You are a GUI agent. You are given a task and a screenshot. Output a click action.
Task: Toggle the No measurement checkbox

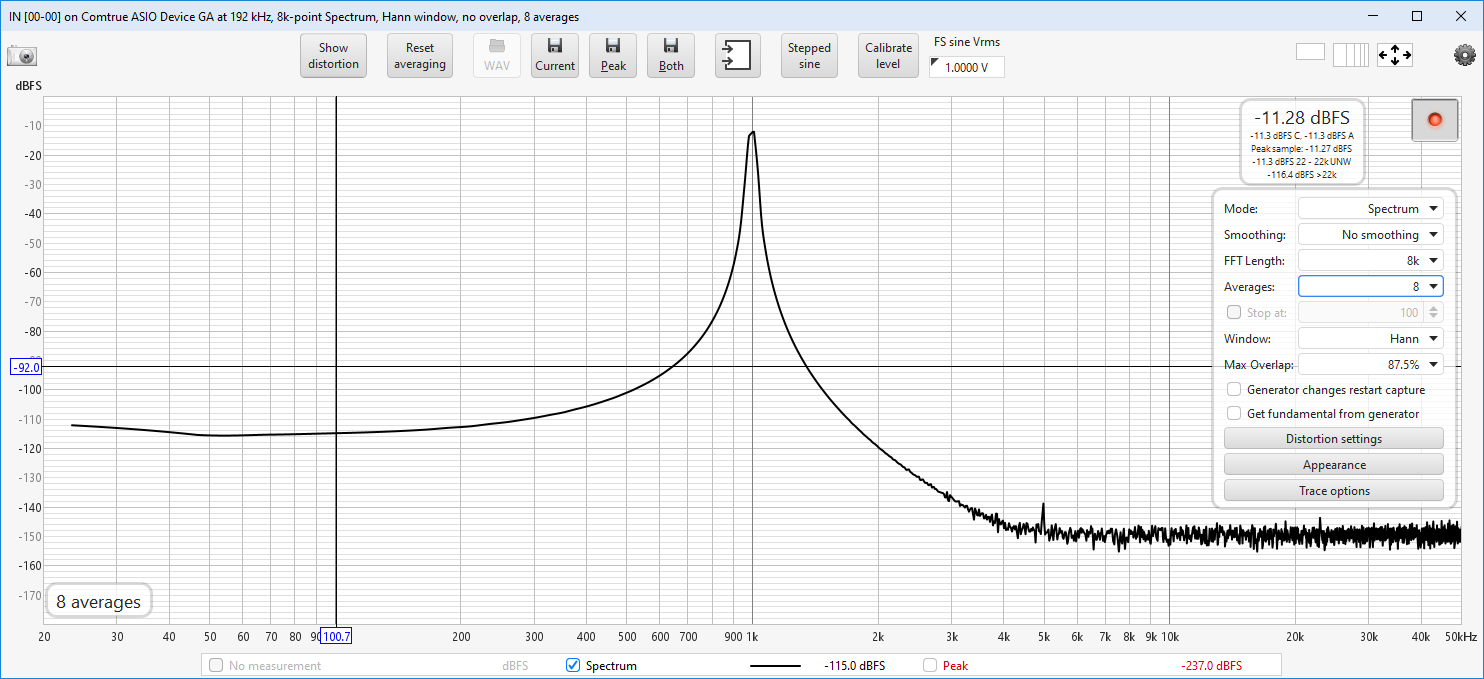click(216, 665)
